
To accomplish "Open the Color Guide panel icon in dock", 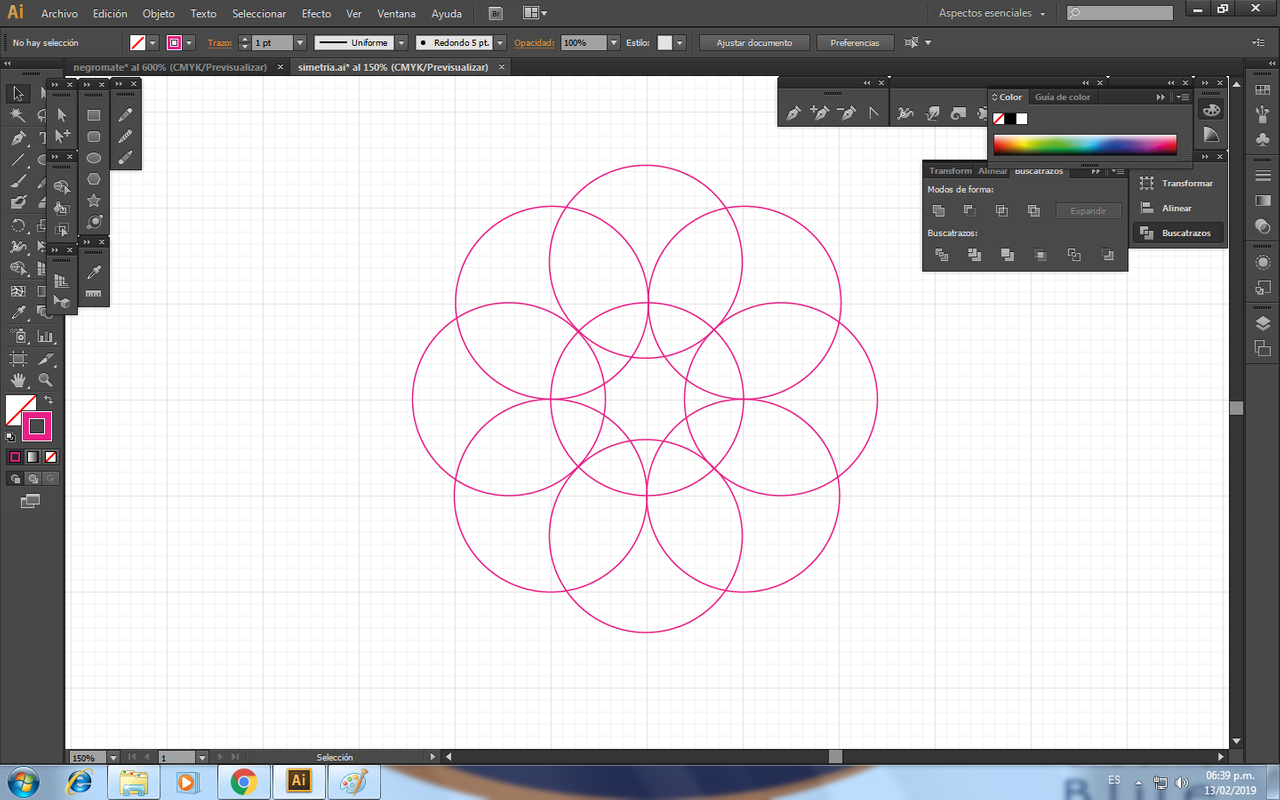I will click(x=1211, y=134).
